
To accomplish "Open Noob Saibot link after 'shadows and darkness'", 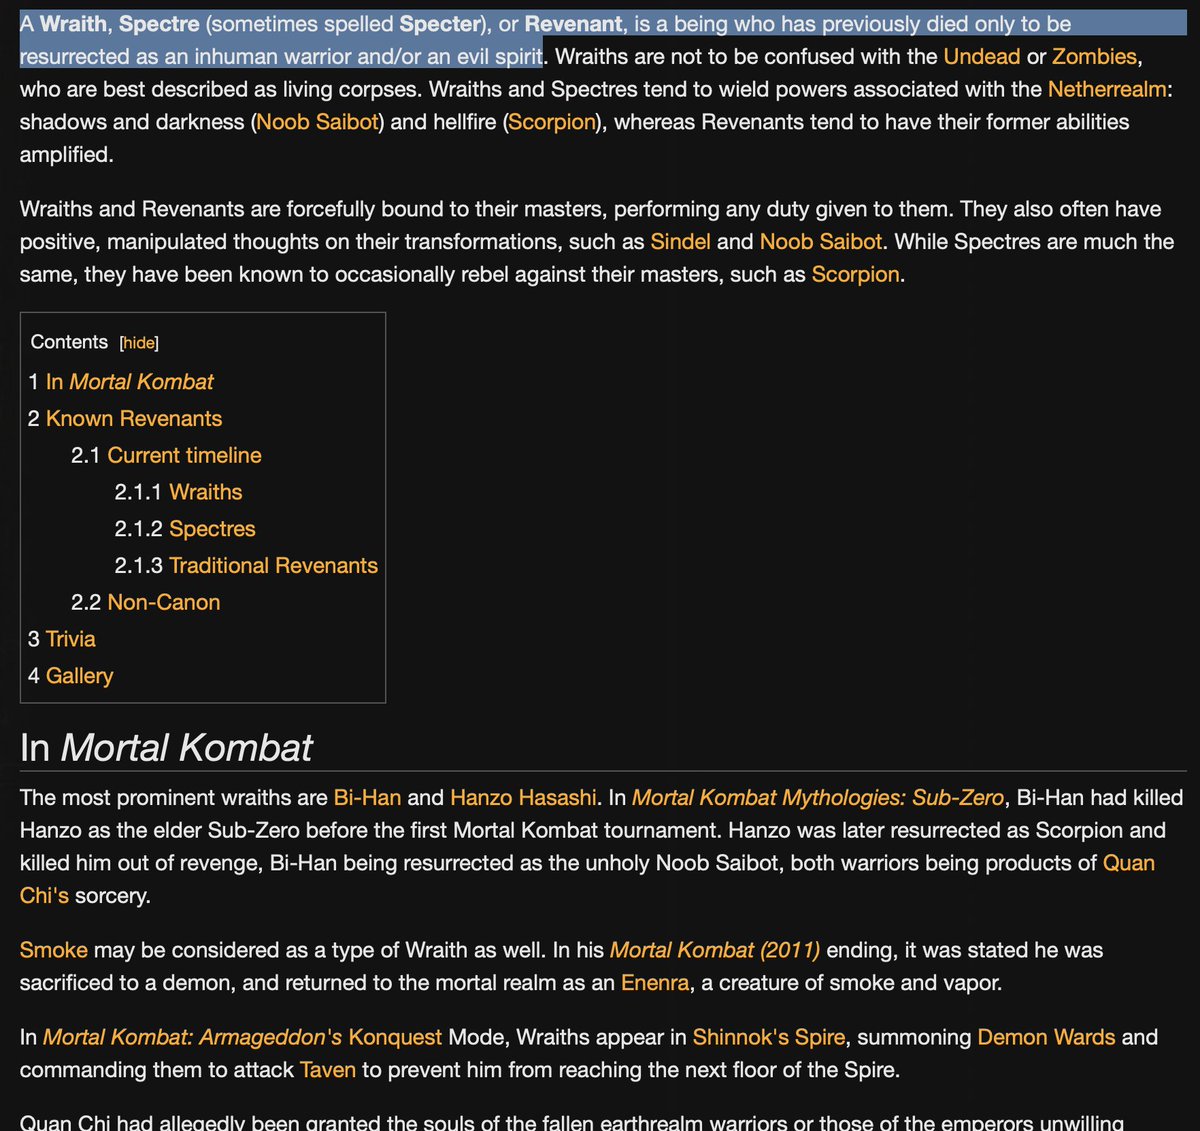I will coord(318,122).
